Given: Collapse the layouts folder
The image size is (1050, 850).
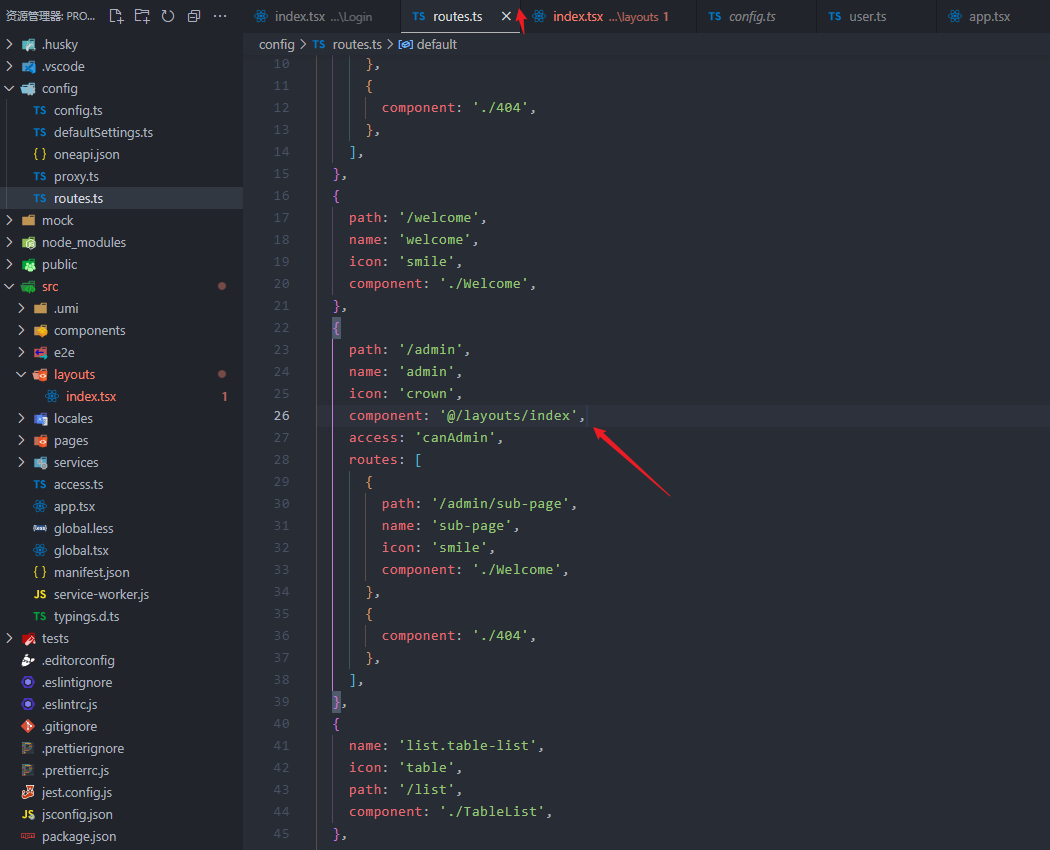Looking at the screenshot, I should coord(21,374).
